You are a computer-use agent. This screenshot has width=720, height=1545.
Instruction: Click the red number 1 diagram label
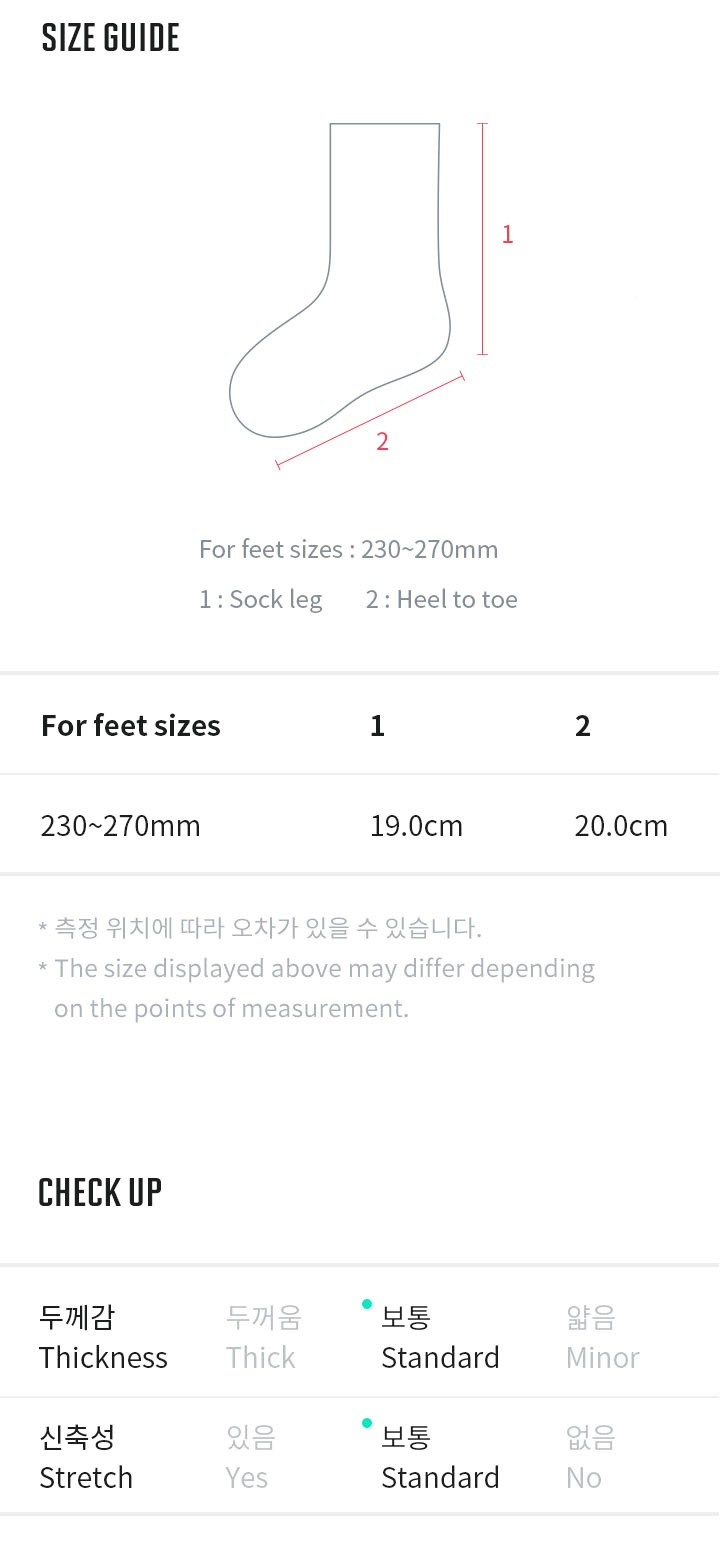pyautogui.click(x=507, y=235)
